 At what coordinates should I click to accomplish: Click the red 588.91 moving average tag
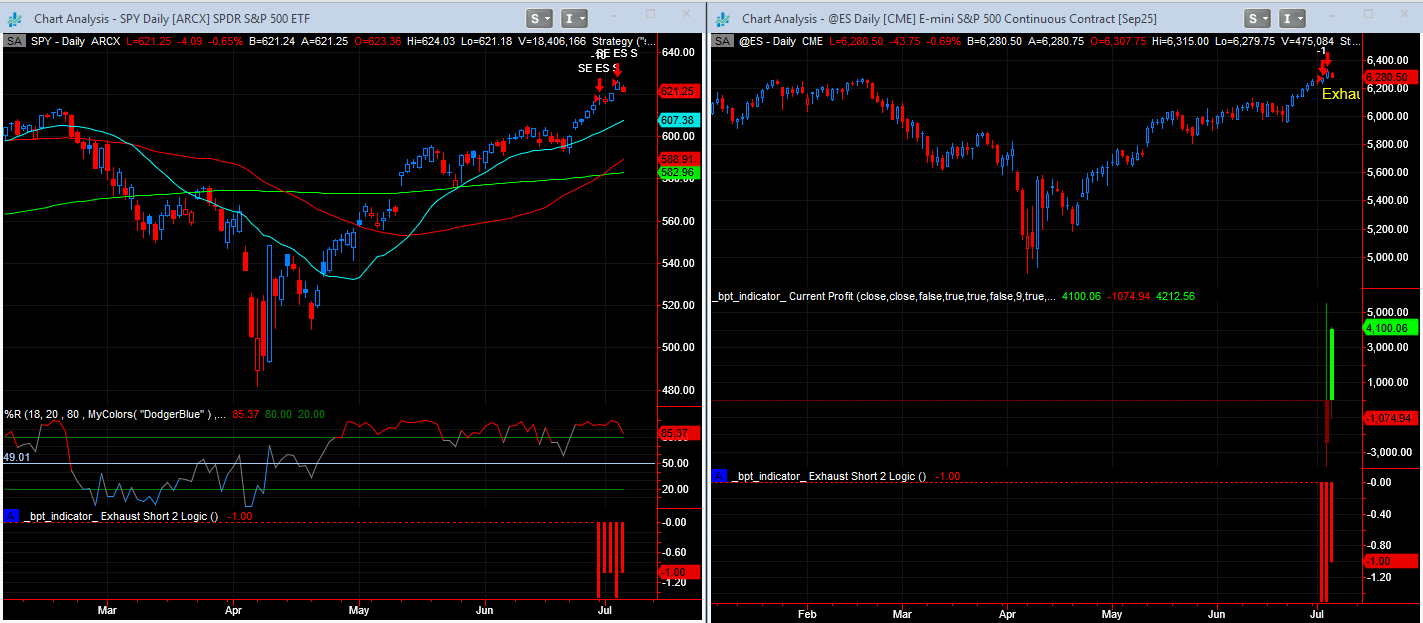click(x=677, y=159)
